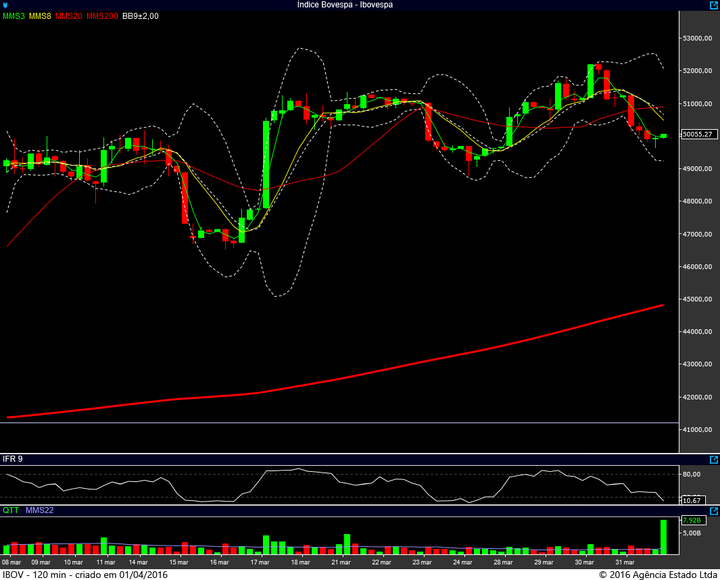Screen dimensions: 720x580
Task: Click the IFR value tag 10,67
Action: point(692,500)
